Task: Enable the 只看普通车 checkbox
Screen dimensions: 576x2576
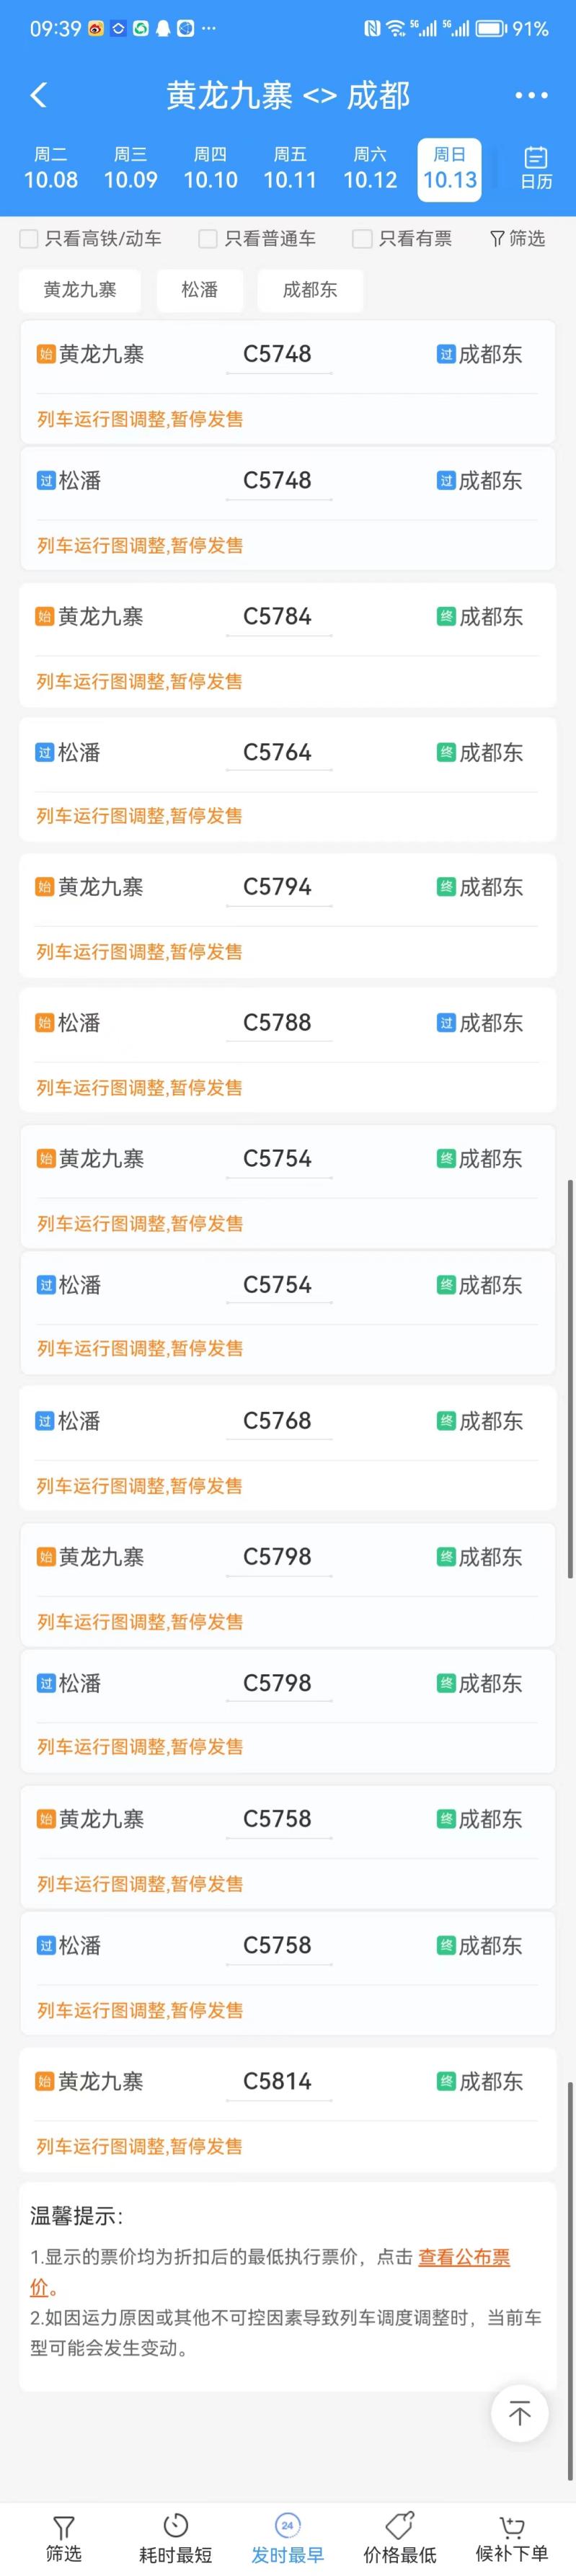Action: coord(208,238)
